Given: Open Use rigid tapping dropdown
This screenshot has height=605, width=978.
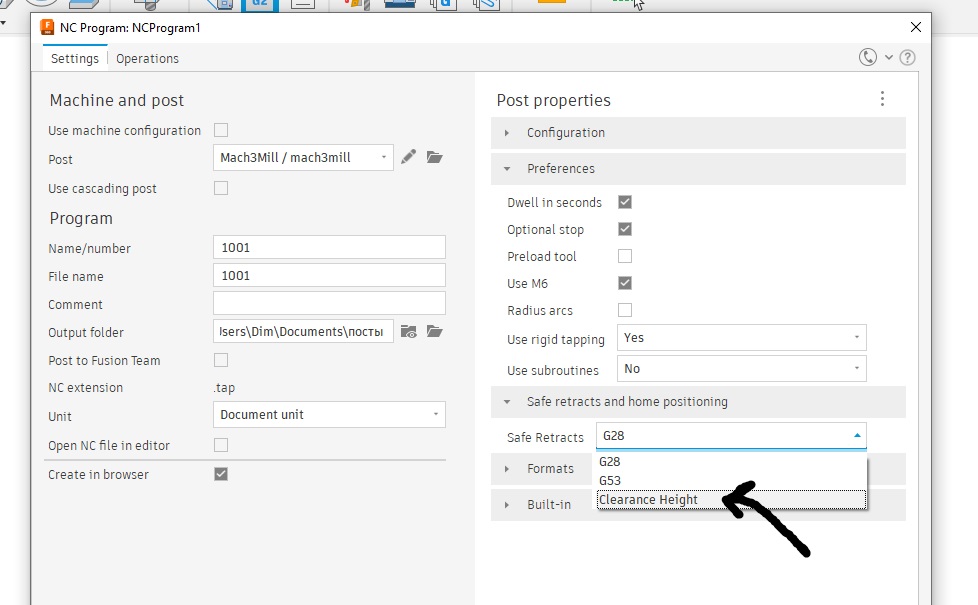Looking at the screenshot, I should 741,338.
